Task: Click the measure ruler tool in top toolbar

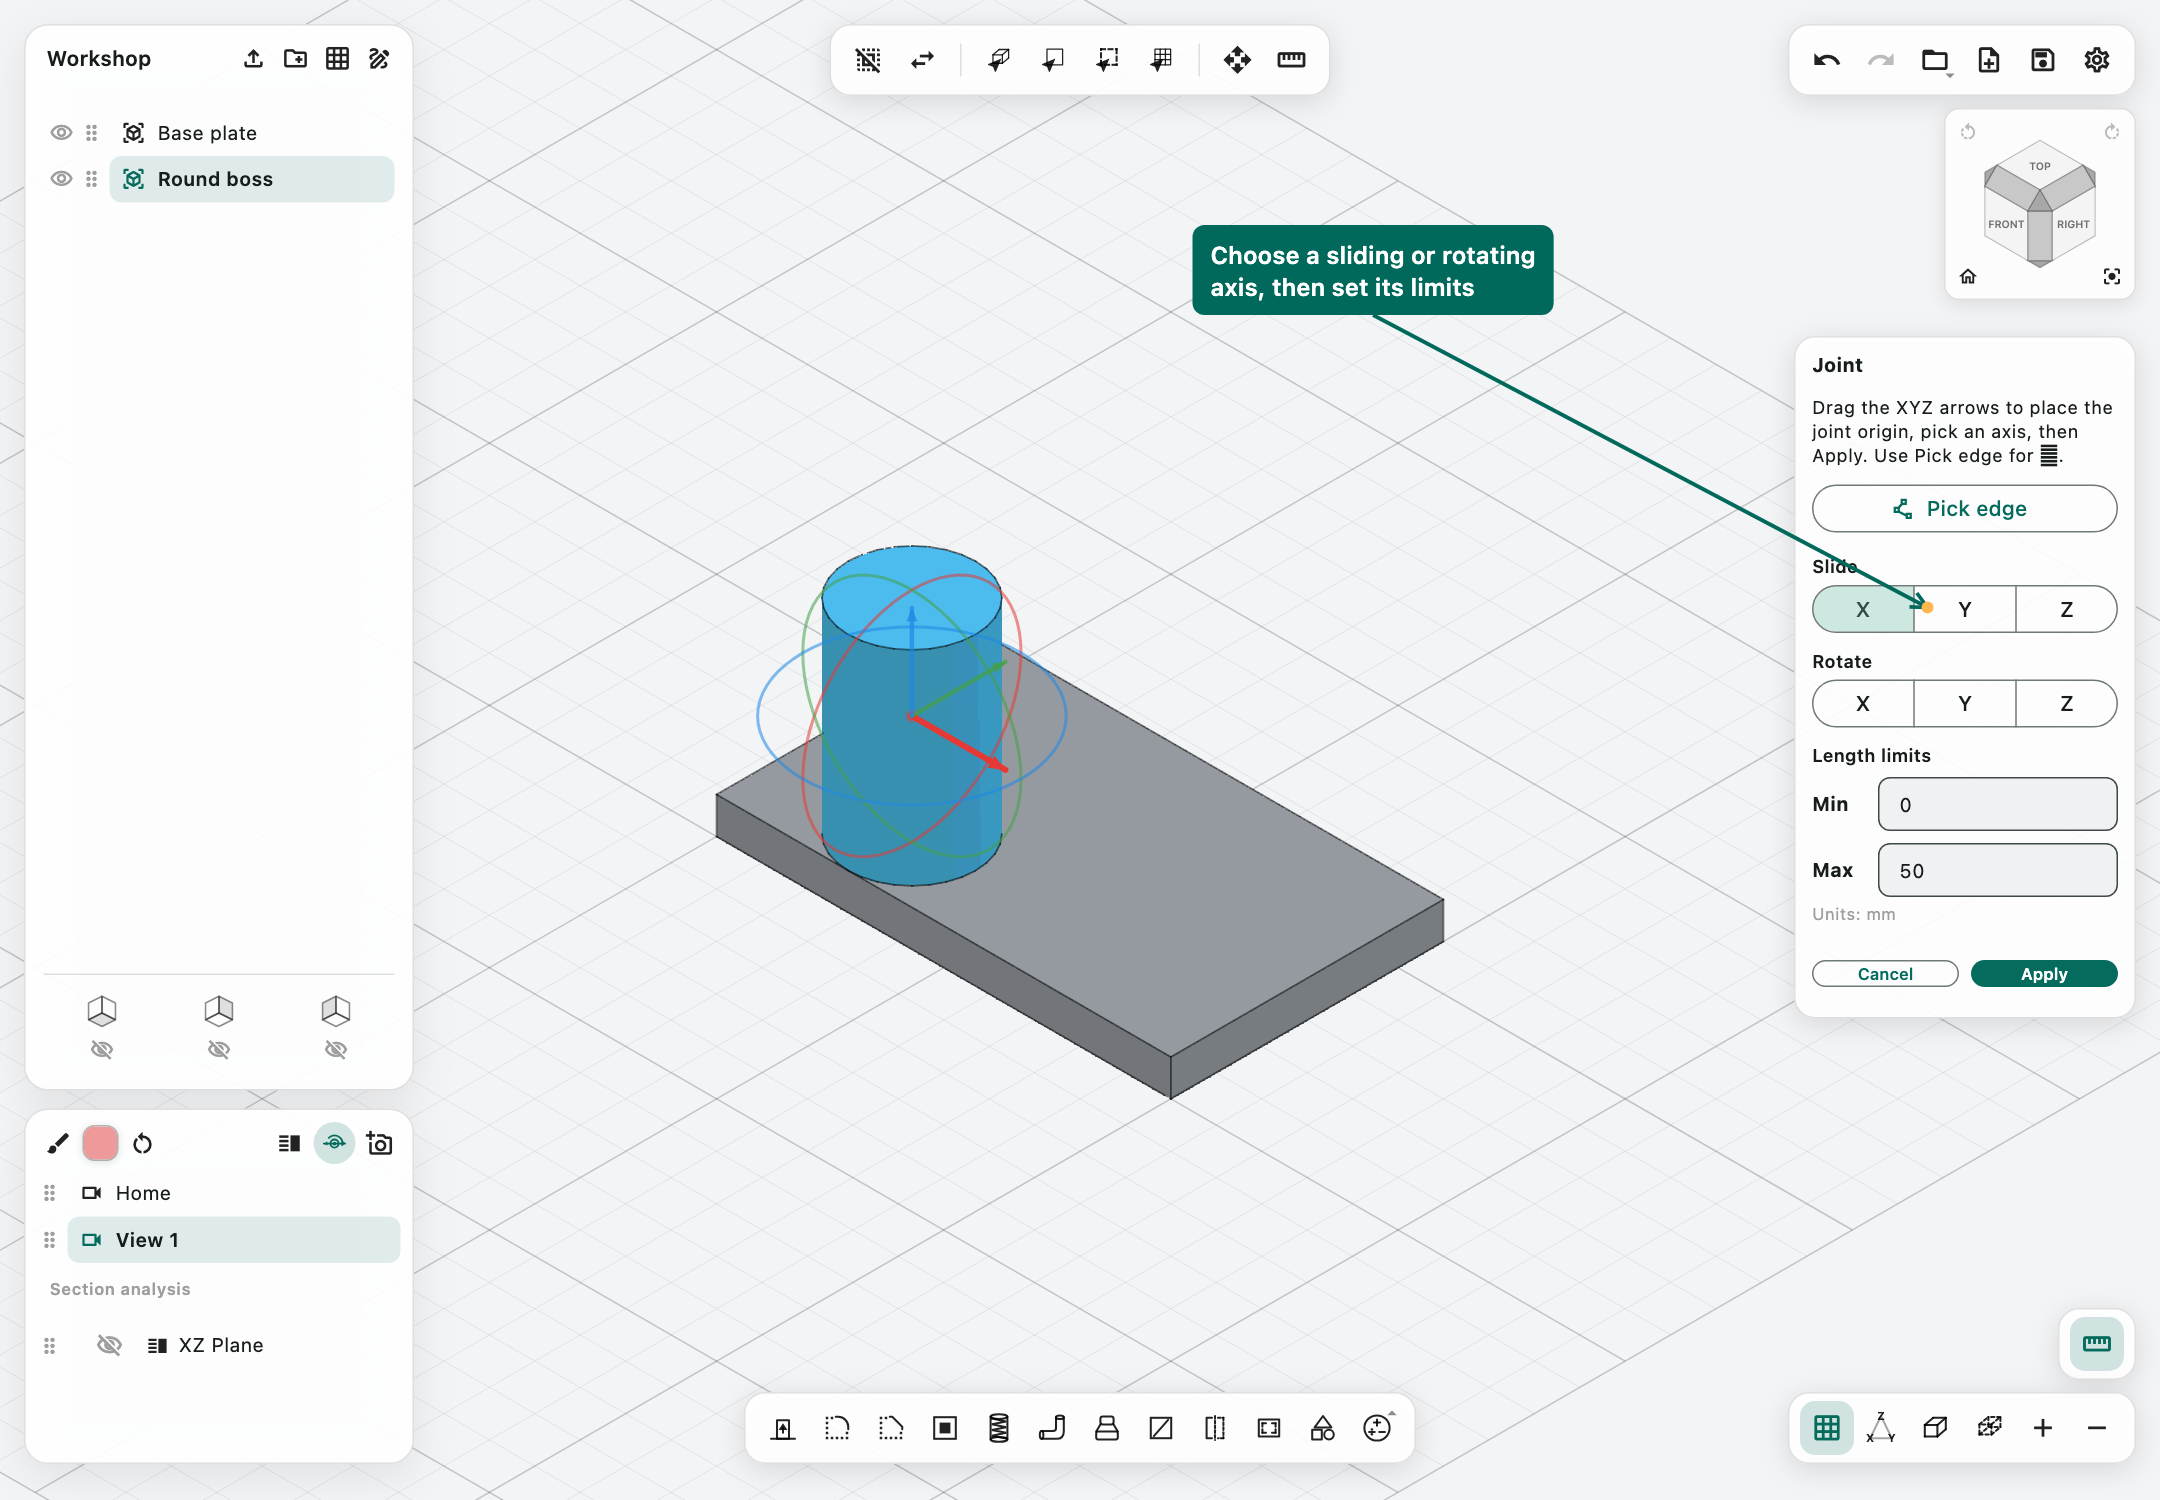Action: click(x=1291, y=60)
